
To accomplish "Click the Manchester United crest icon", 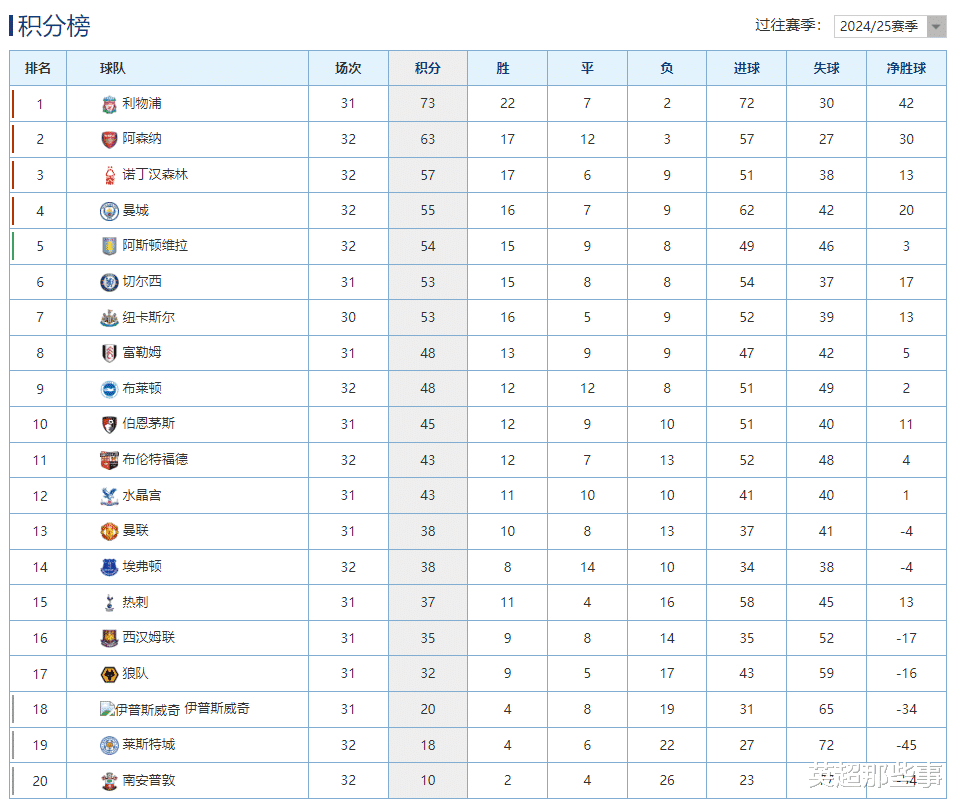I will [x=109, y=531].
